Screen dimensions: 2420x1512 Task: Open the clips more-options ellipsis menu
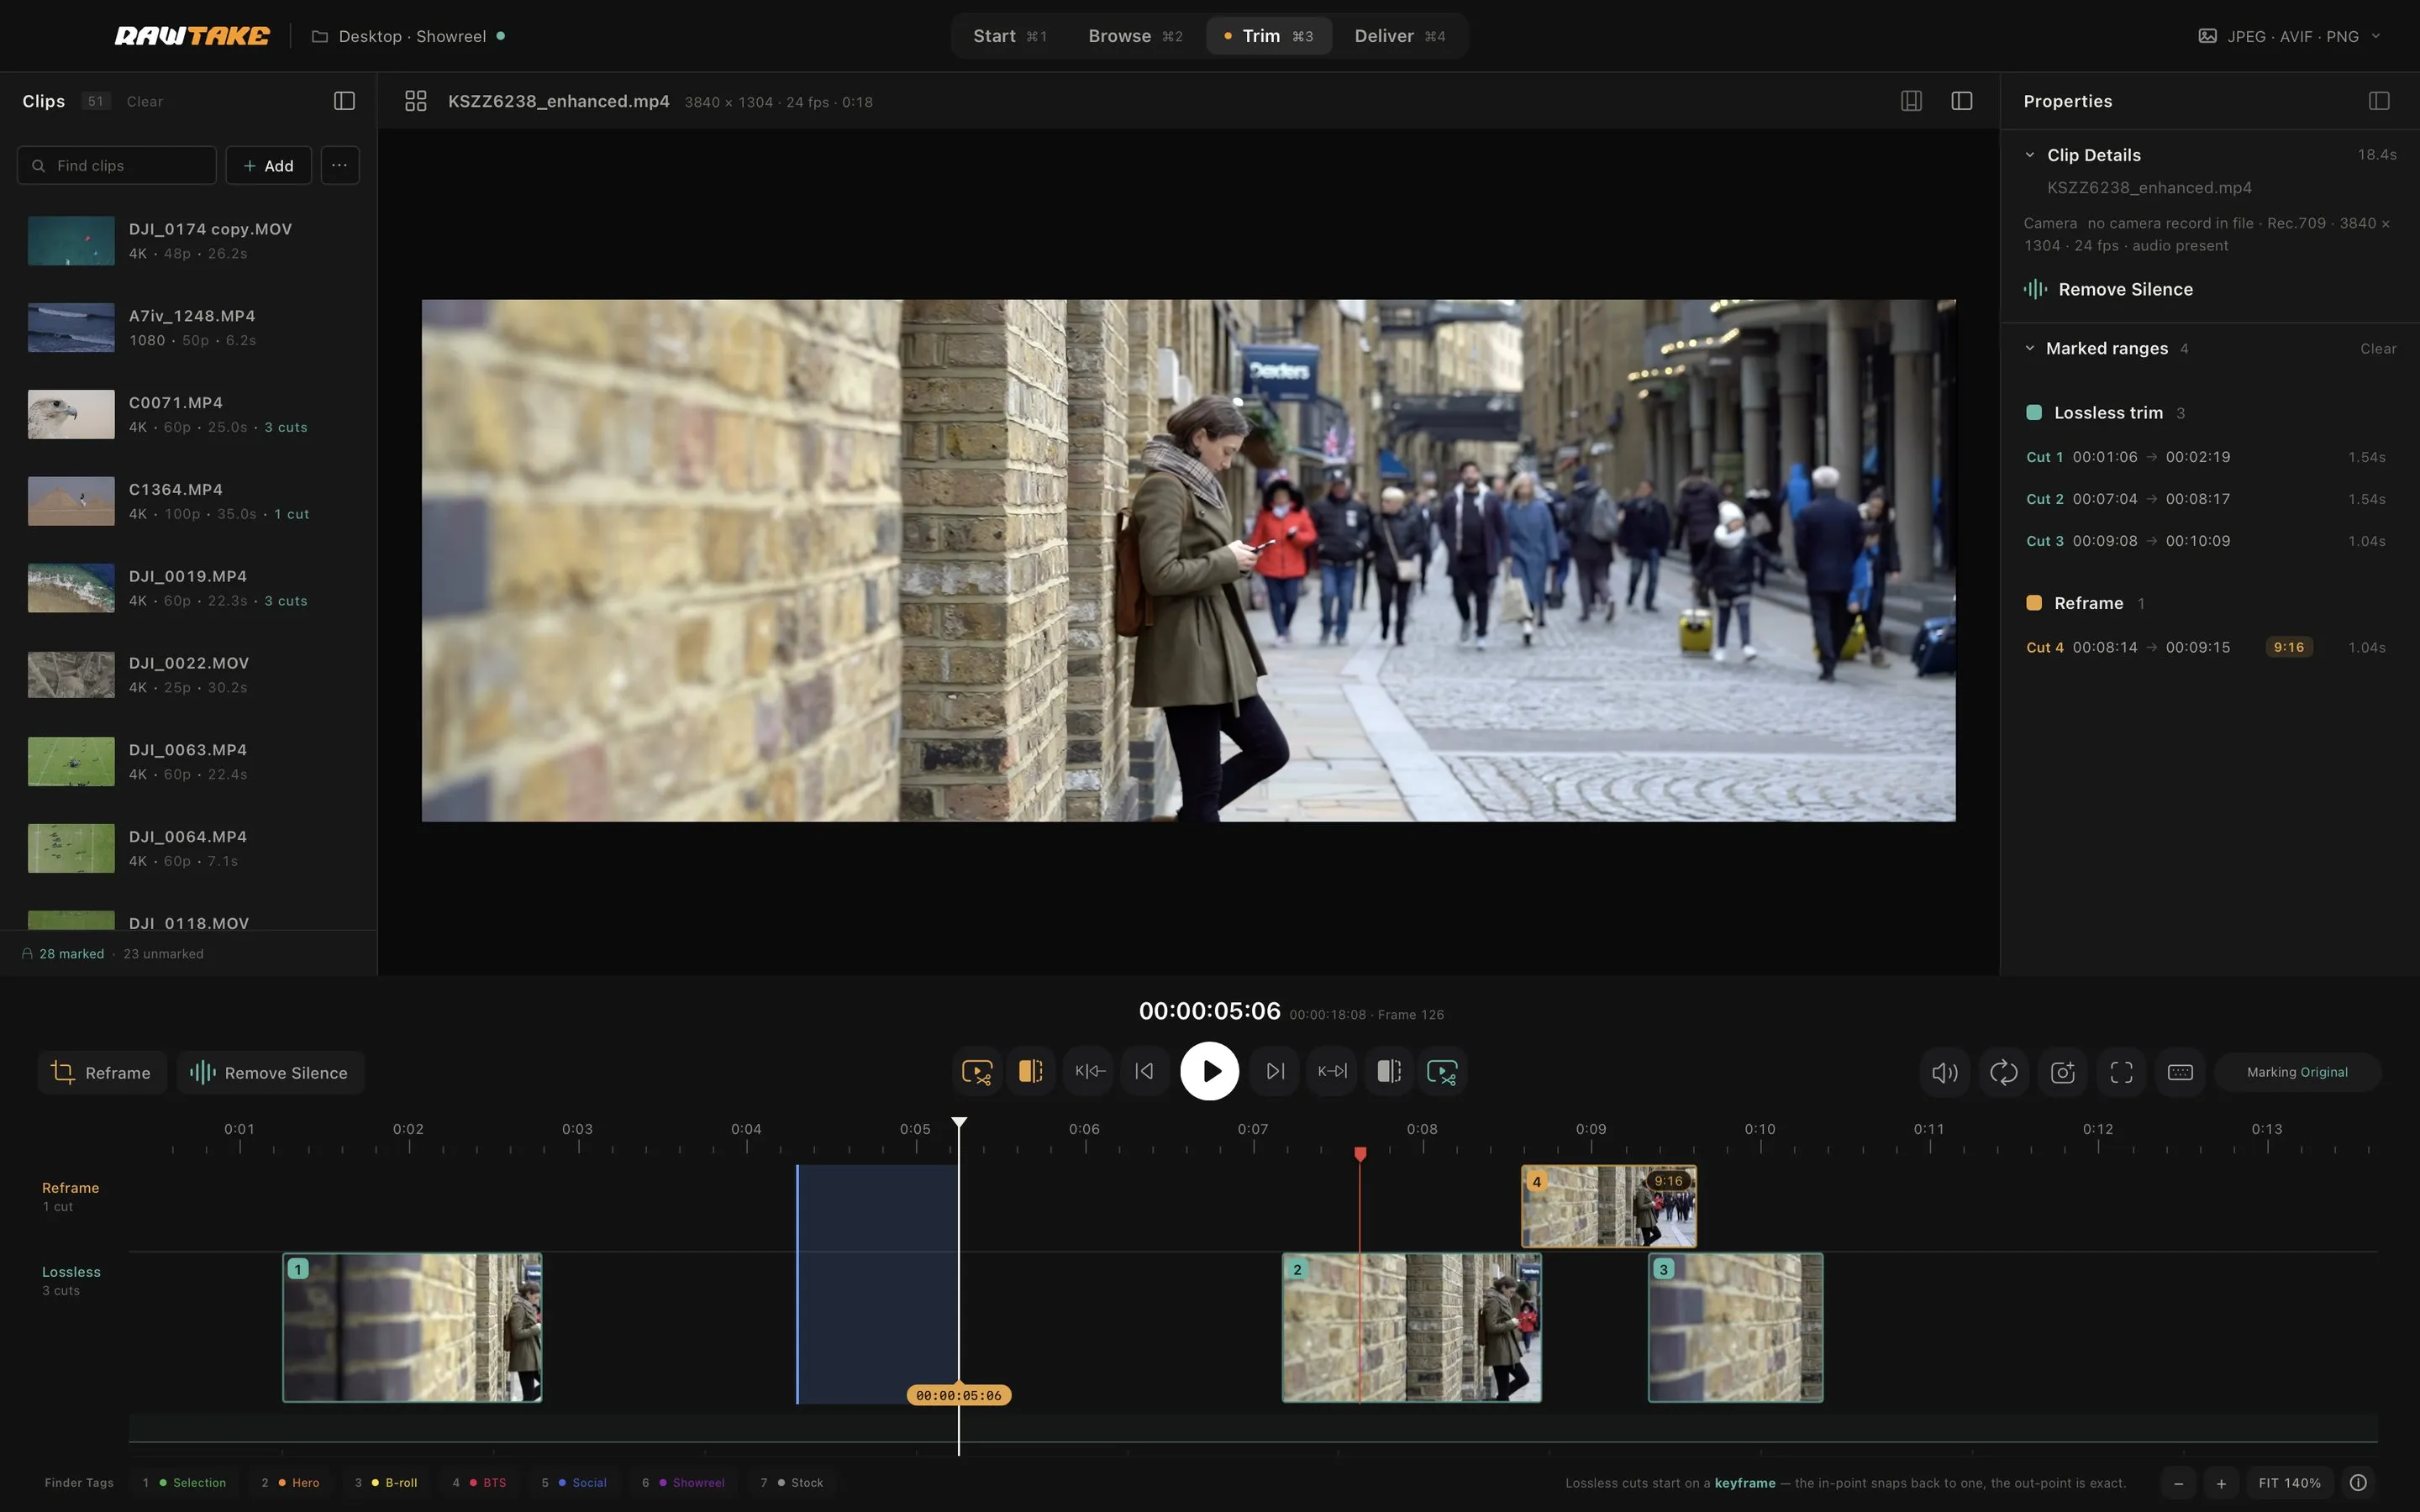tap(340, 165)
